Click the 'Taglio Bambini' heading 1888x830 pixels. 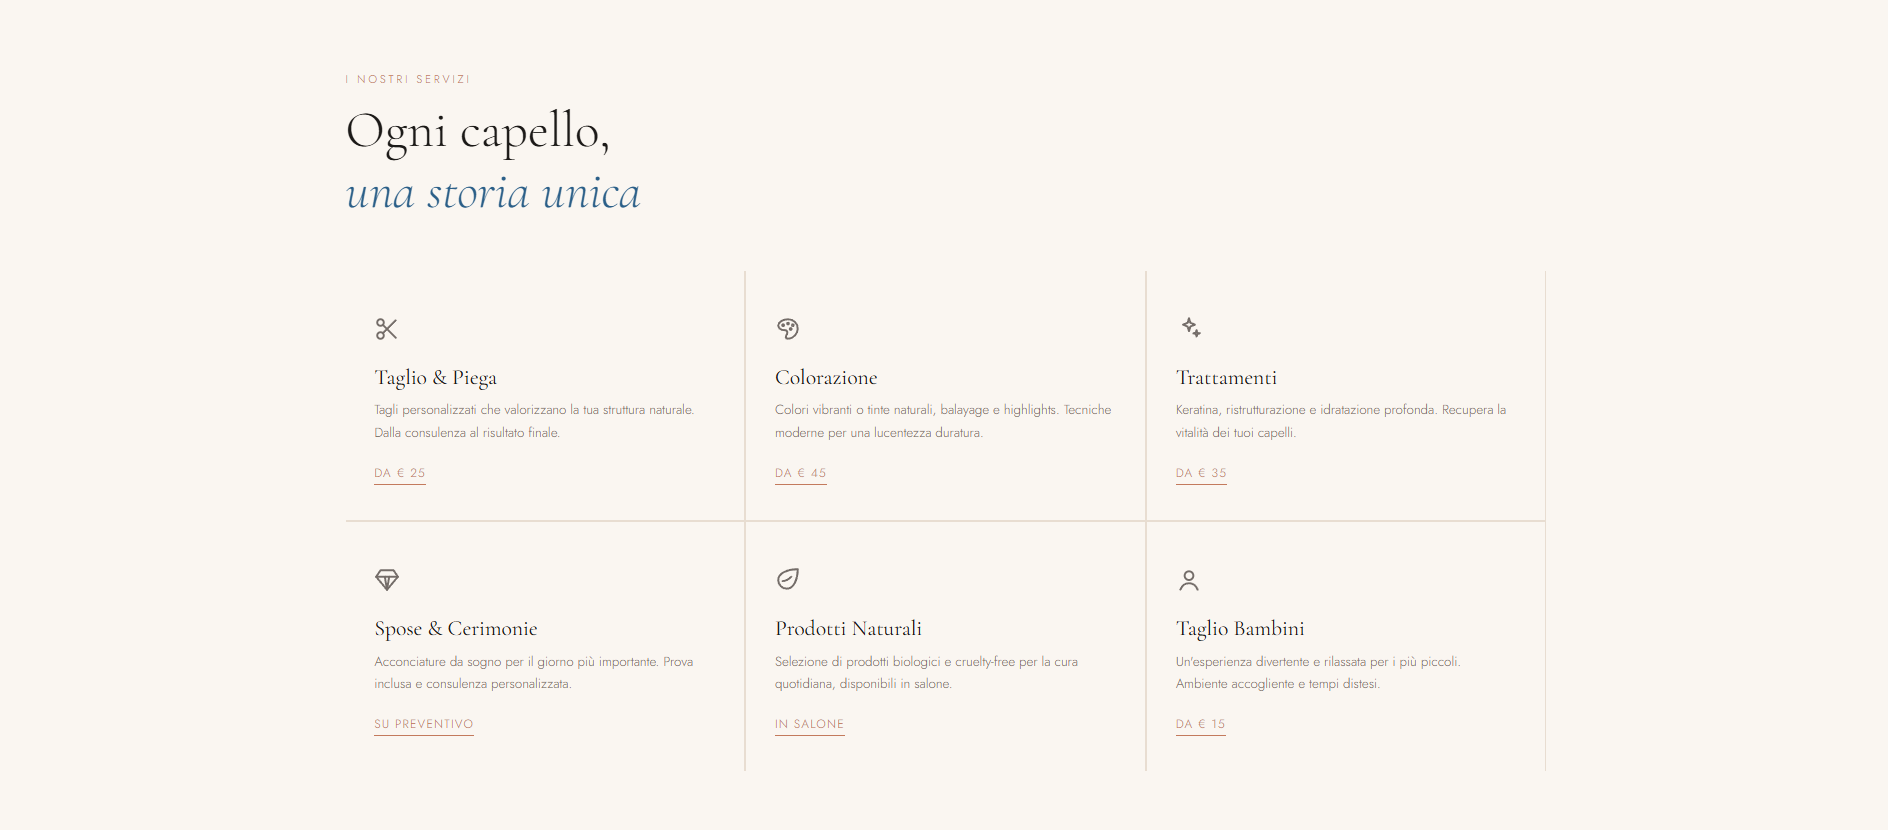coord(1241,629)
